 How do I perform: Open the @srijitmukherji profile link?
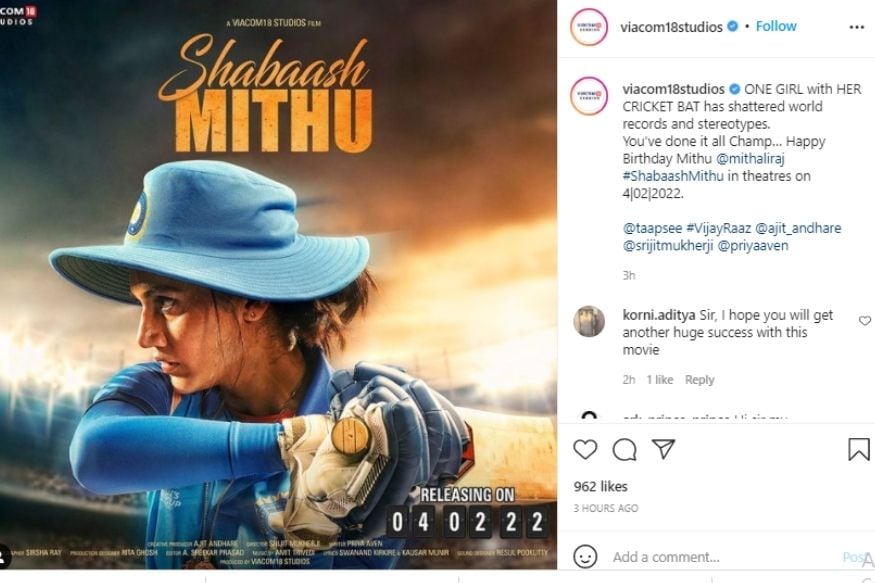668,245
